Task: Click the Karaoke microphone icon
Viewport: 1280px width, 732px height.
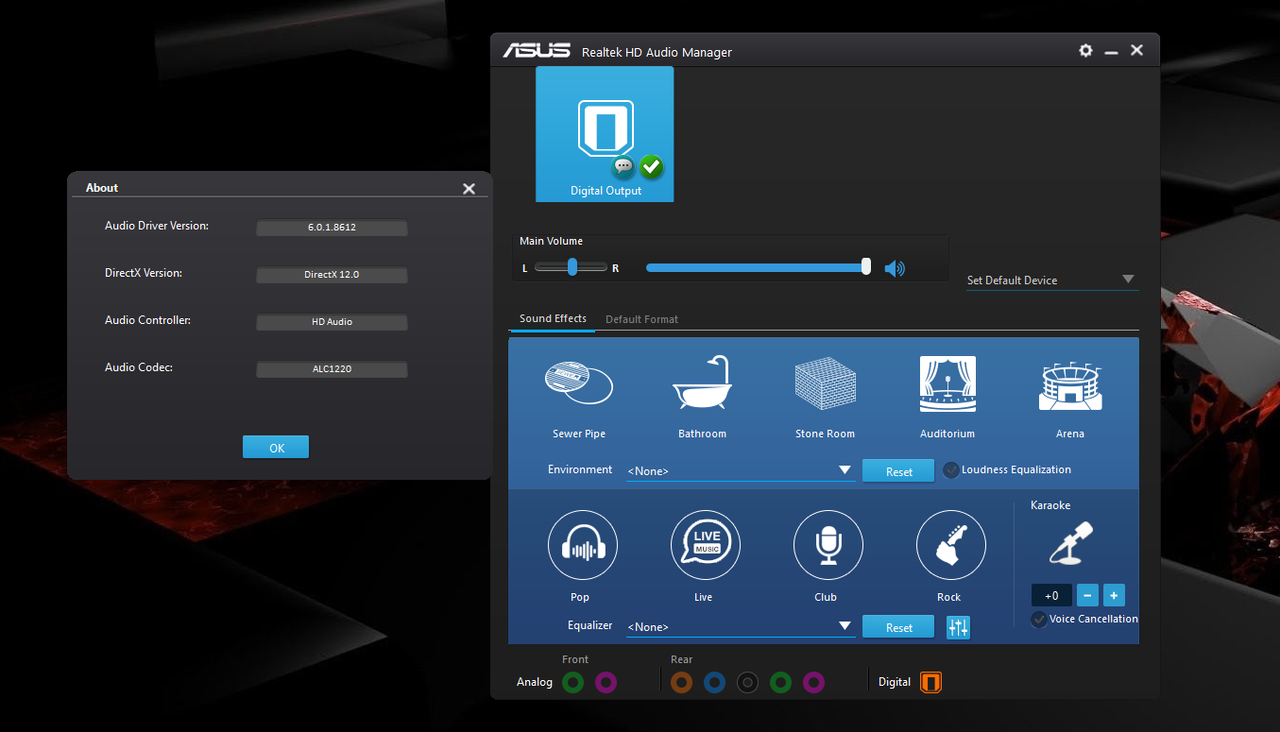Action: pos(1070,542)
